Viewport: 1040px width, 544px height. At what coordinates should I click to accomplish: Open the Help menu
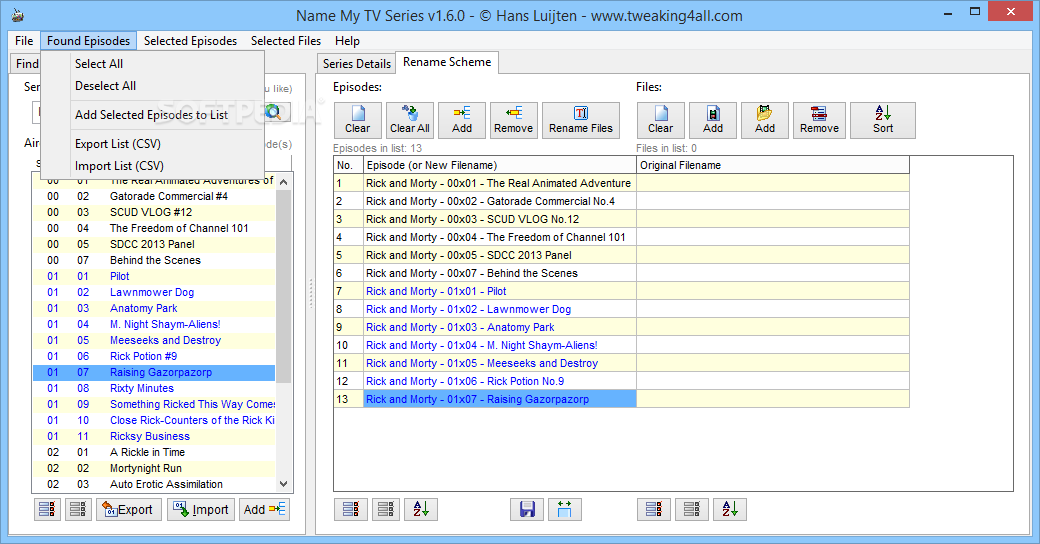click(x=347, y=41)
